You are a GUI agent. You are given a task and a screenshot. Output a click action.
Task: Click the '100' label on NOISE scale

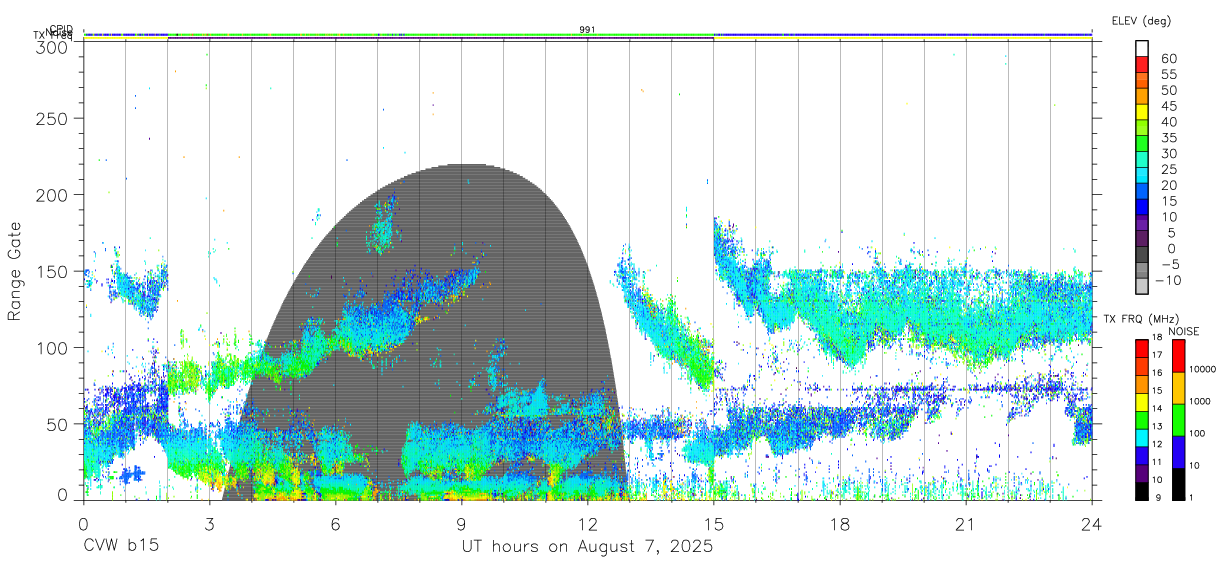1197,433
